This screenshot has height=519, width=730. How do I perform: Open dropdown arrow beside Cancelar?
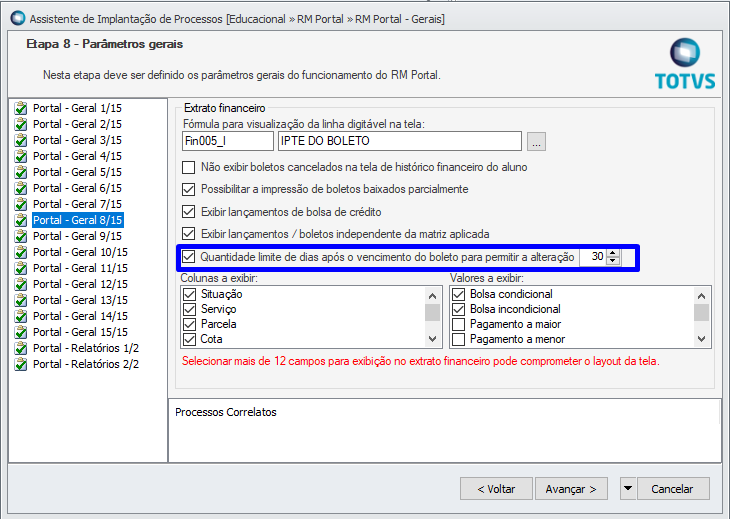628,489
